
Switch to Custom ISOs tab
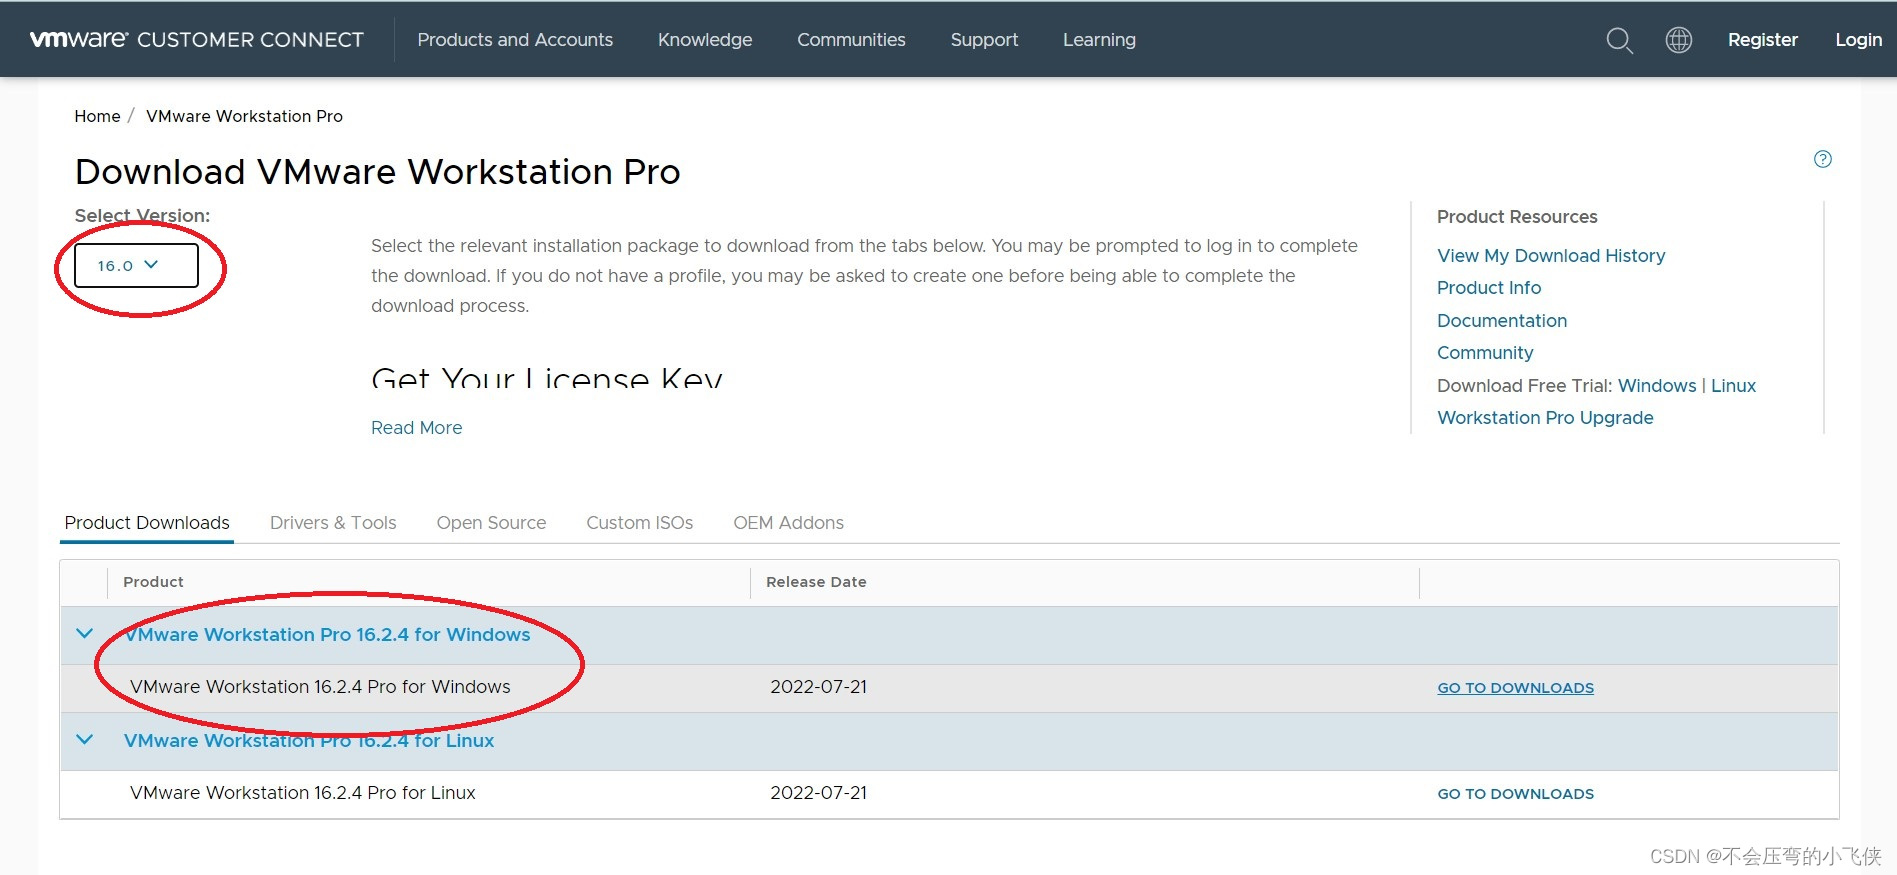point(639,523)
